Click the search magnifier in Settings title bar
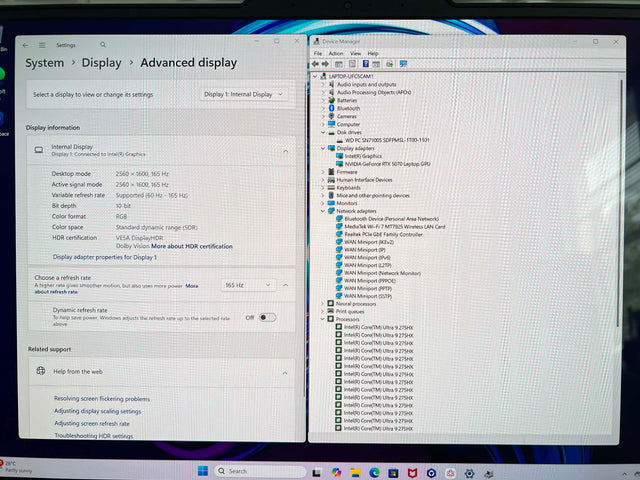The image size is (640, 480). pos(103,44)
